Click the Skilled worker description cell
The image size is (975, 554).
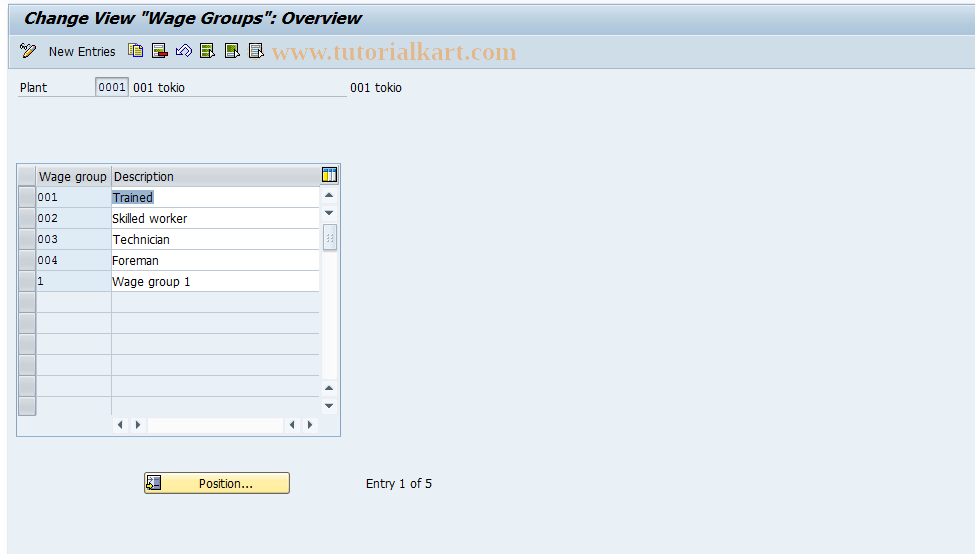pos(215,218)
